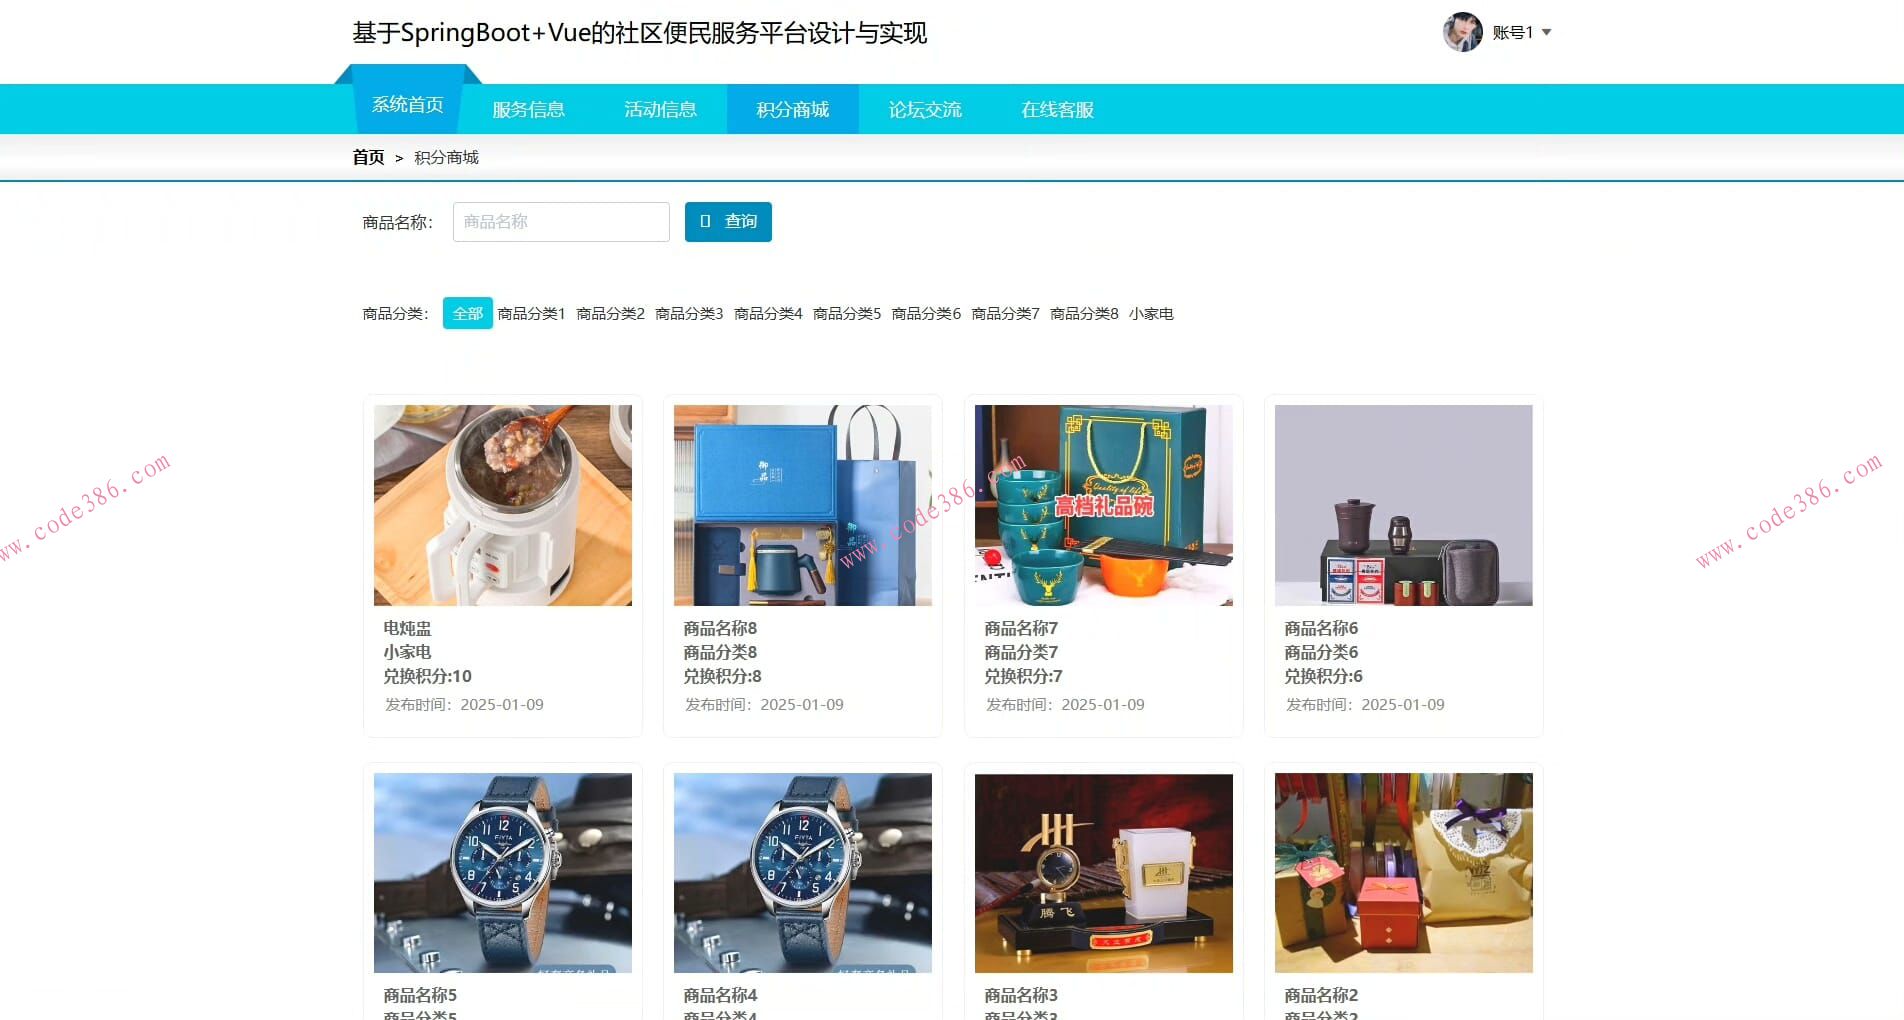Open the 商品名称6 tea set listing
This screenshot has height=1020, width=1904.
pyautogui.click(x=1402, y=505)
